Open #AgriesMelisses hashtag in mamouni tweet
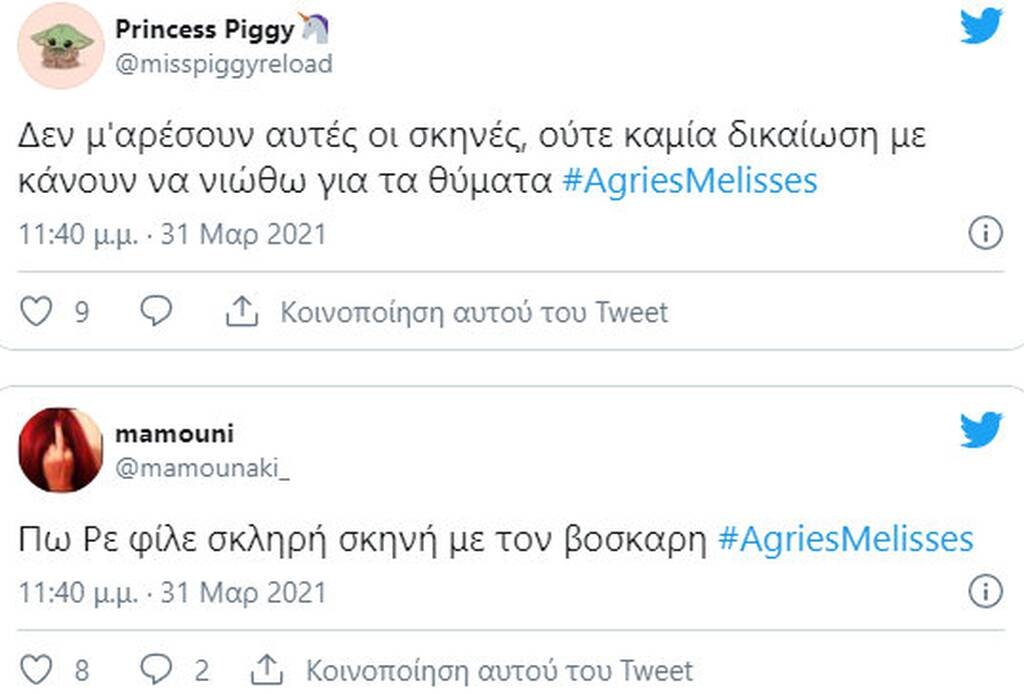Screen dimensions: 1024x694 (846, 540)
